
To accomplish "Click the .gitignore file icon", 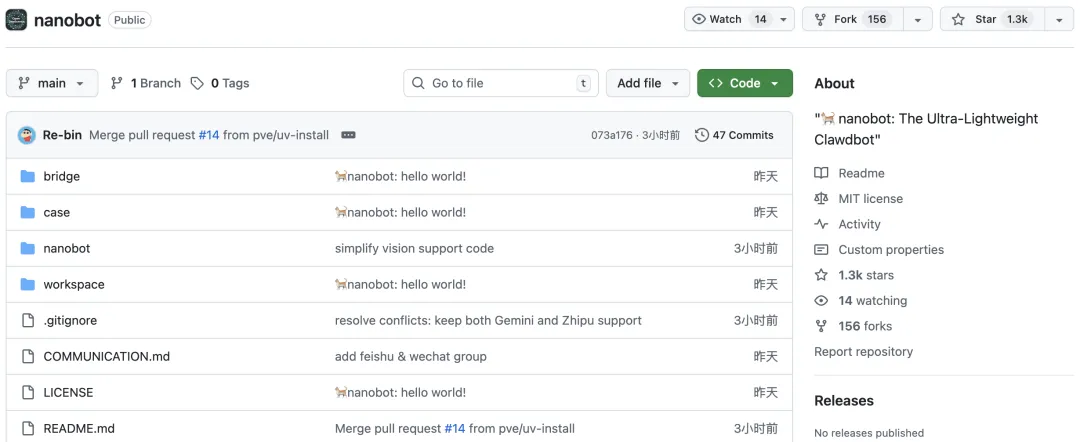I will point(27,320).
